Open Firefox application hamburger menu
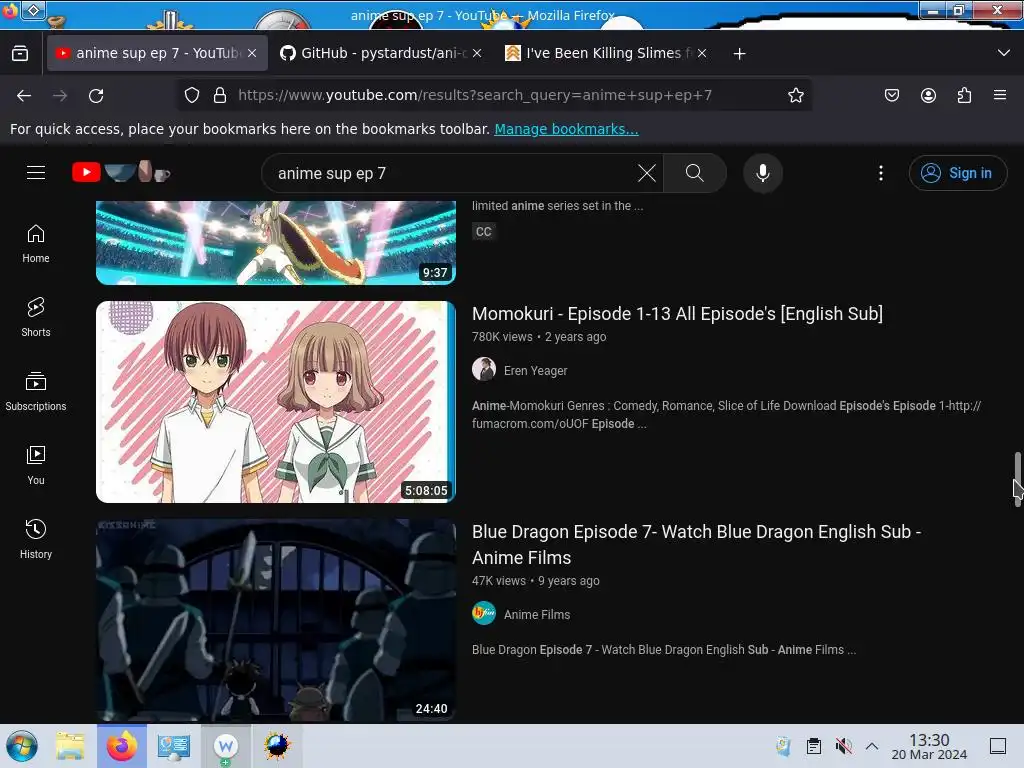The width and height of the screenshot is (1024, 768). [1000, 95]
